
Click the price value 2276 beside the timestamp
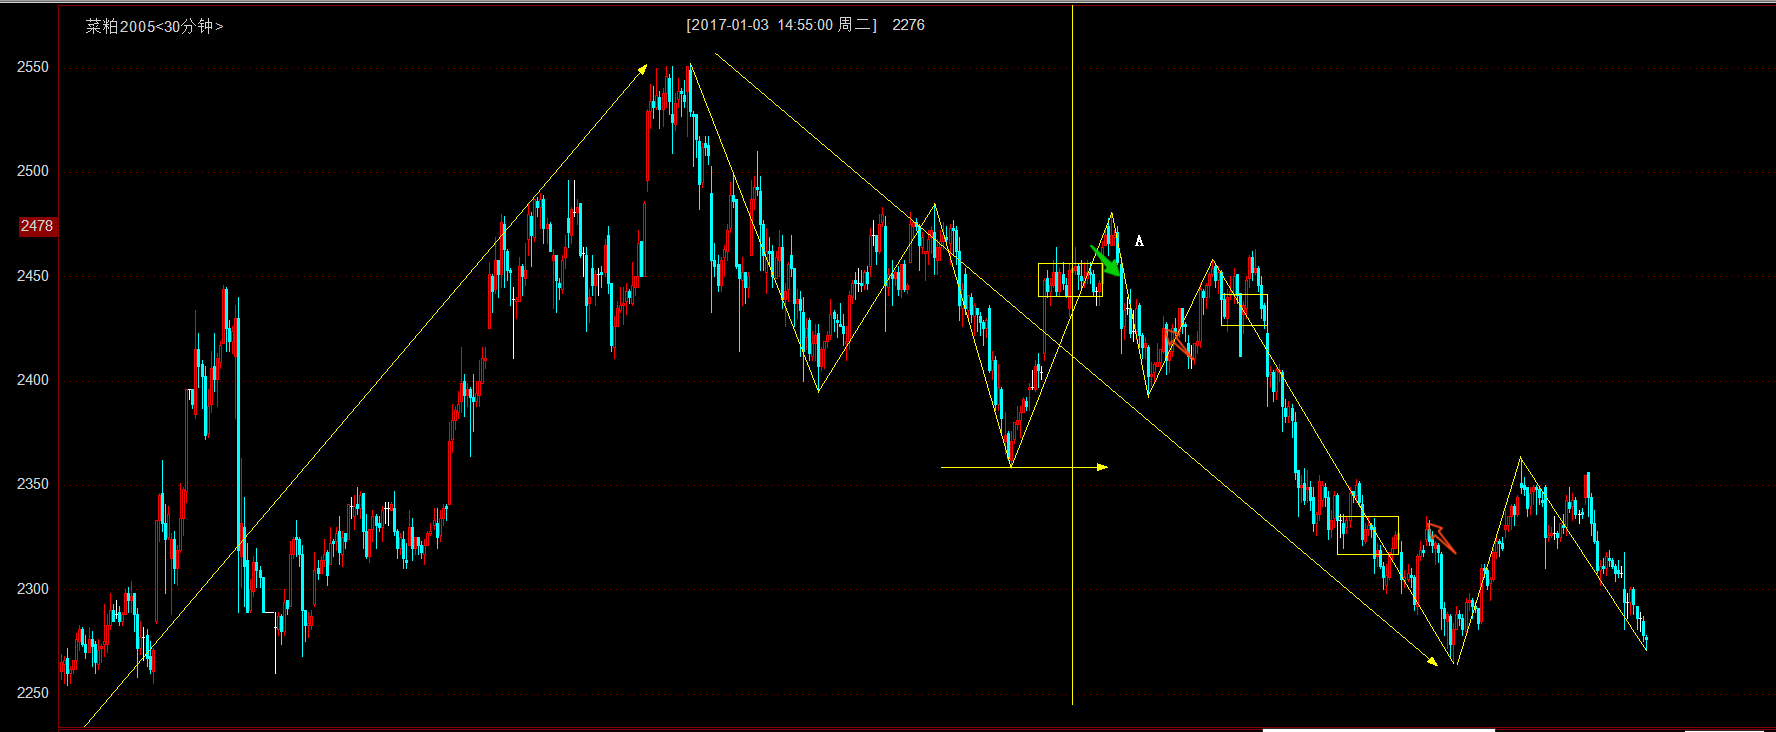908,25
